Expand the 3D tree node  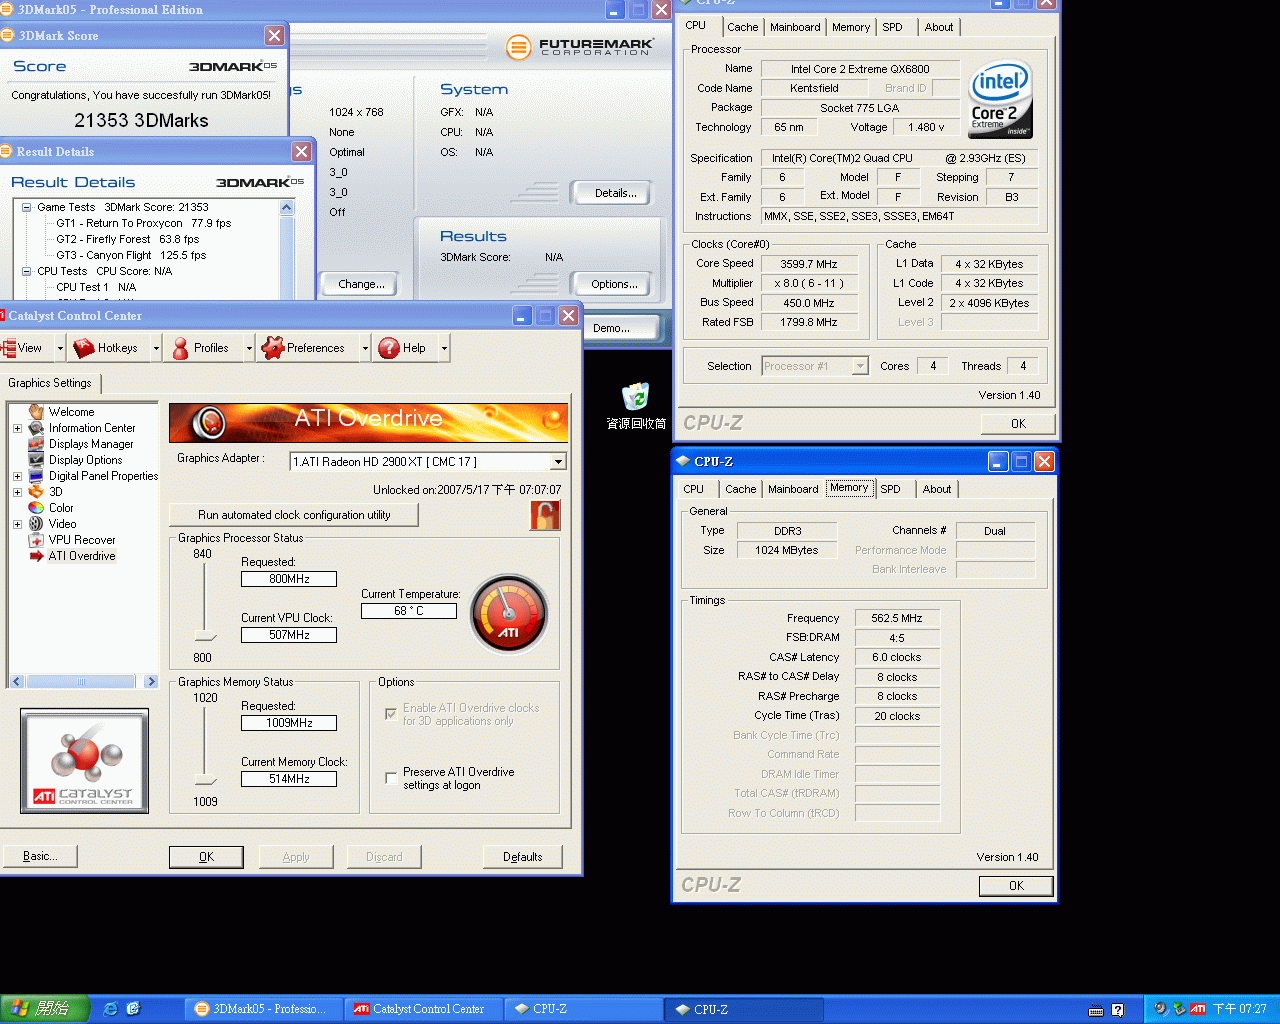(x=17, y=492)
